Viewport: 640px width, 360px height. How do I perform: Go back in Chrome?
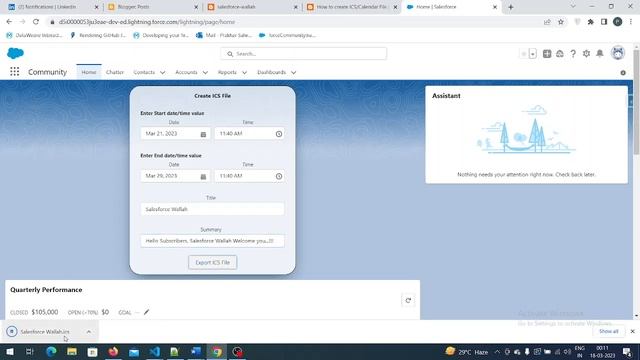coord(9,22)
